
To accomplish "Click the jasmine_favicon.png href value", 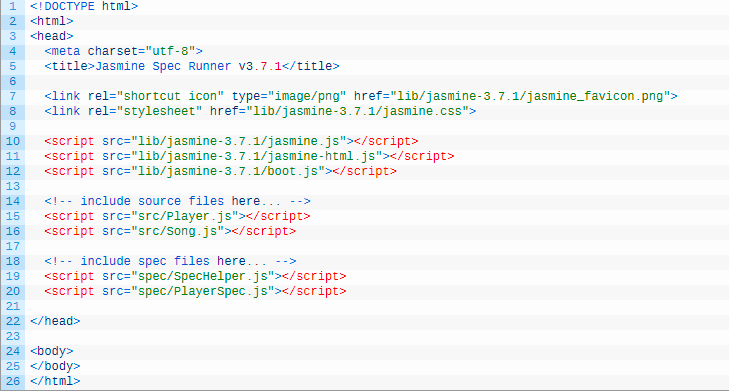I will [530, 96].
